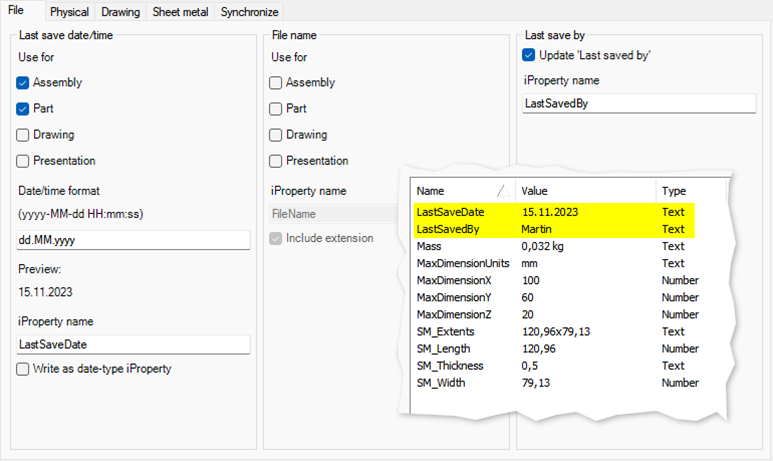Toggle Update 'Last saved by' checkbox

tap(529, 55)
